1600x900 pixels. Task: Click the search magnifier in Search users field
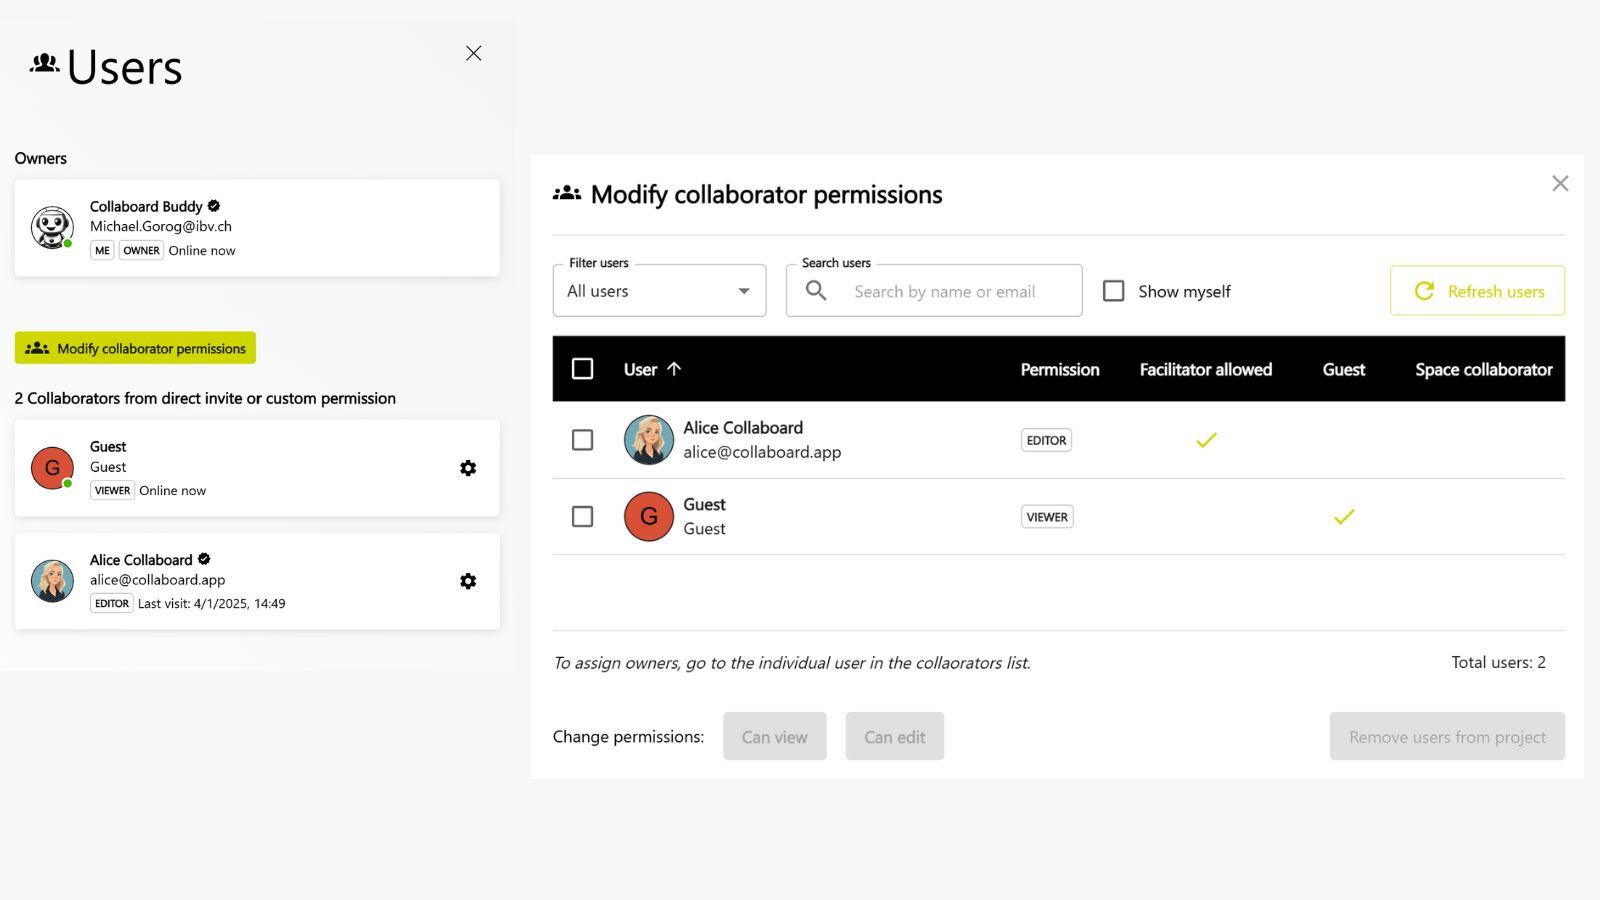(815, 290)
